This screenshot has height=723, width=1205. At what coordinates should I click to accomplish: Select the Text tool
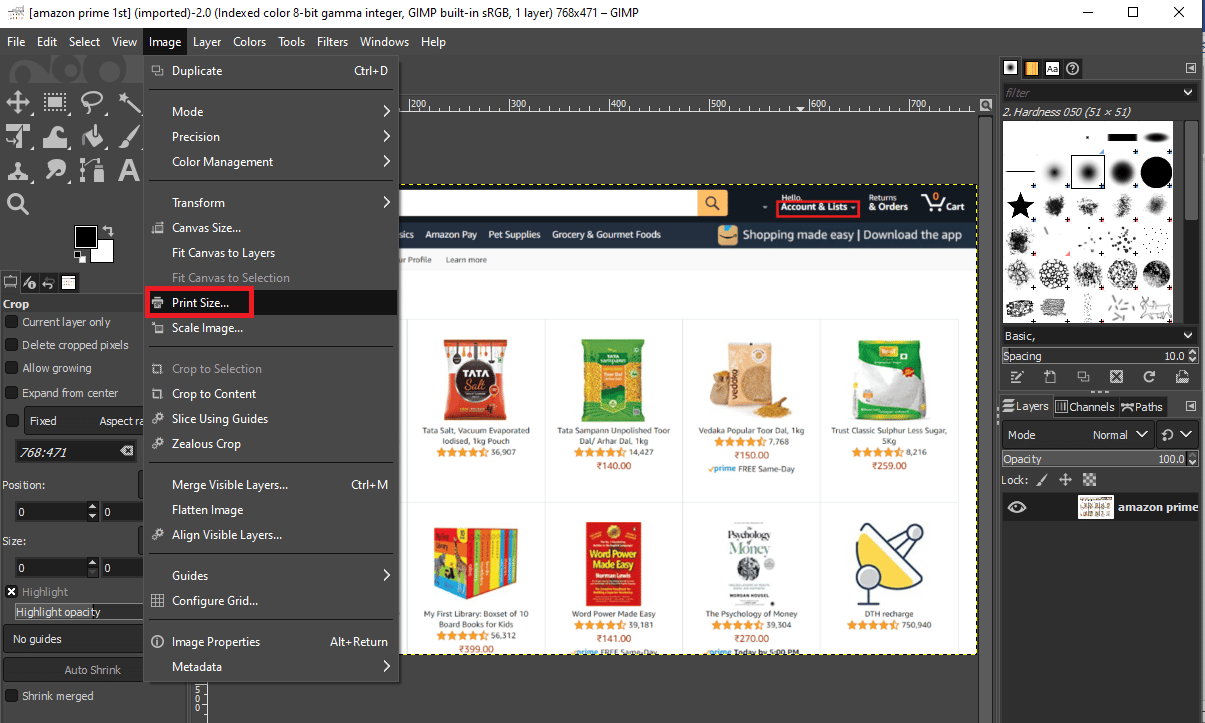tap(129, 170)
